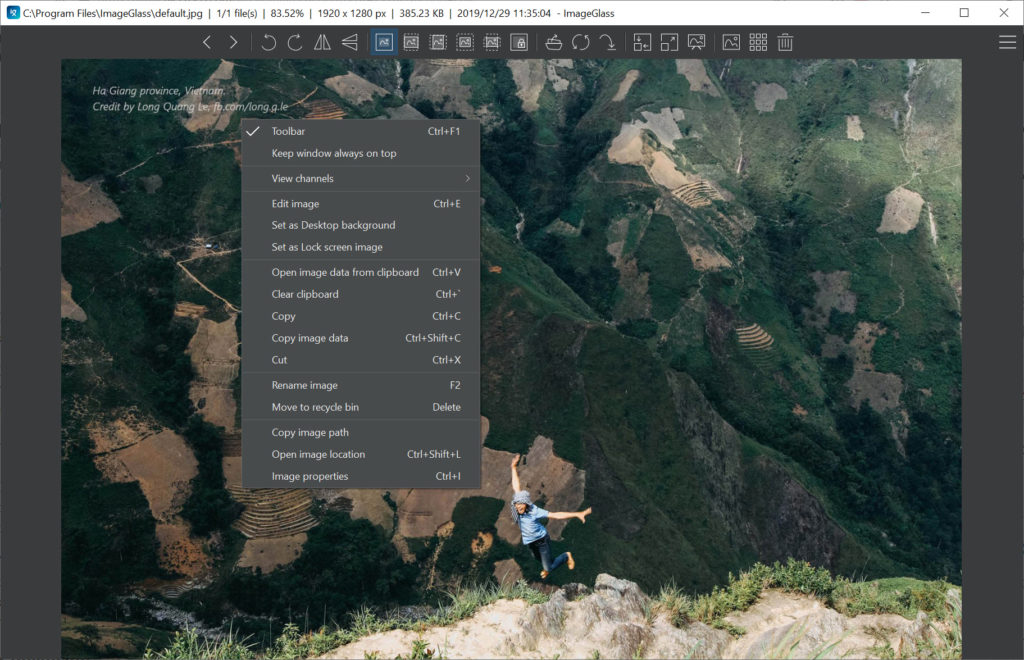The image size is (1024, 660).
Task: Open the hamburger main menu
Action: click(1007, 42)
